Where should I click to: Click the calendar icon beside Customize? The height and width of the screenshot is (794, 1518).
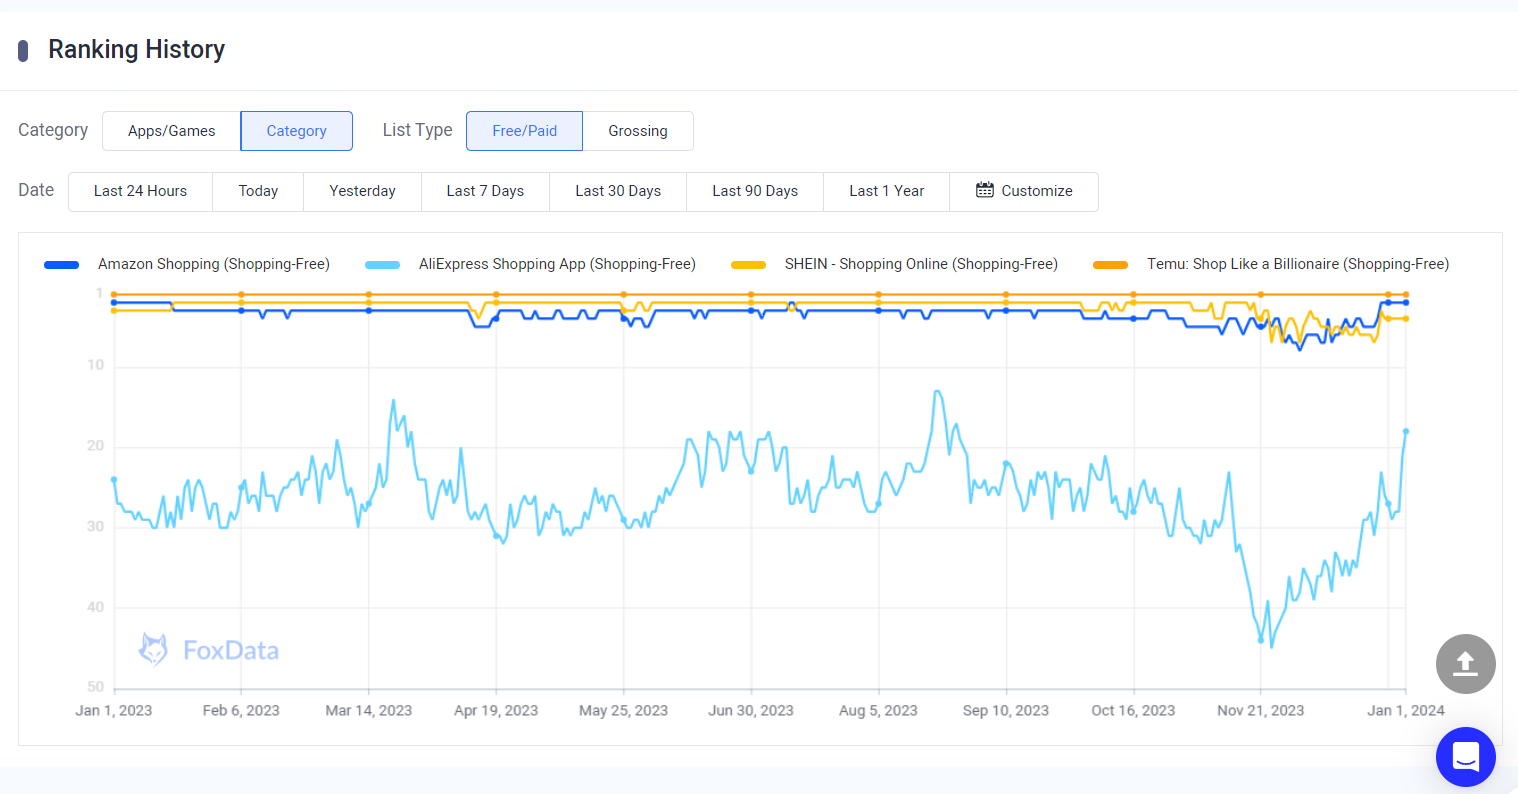tap(985, 191)
